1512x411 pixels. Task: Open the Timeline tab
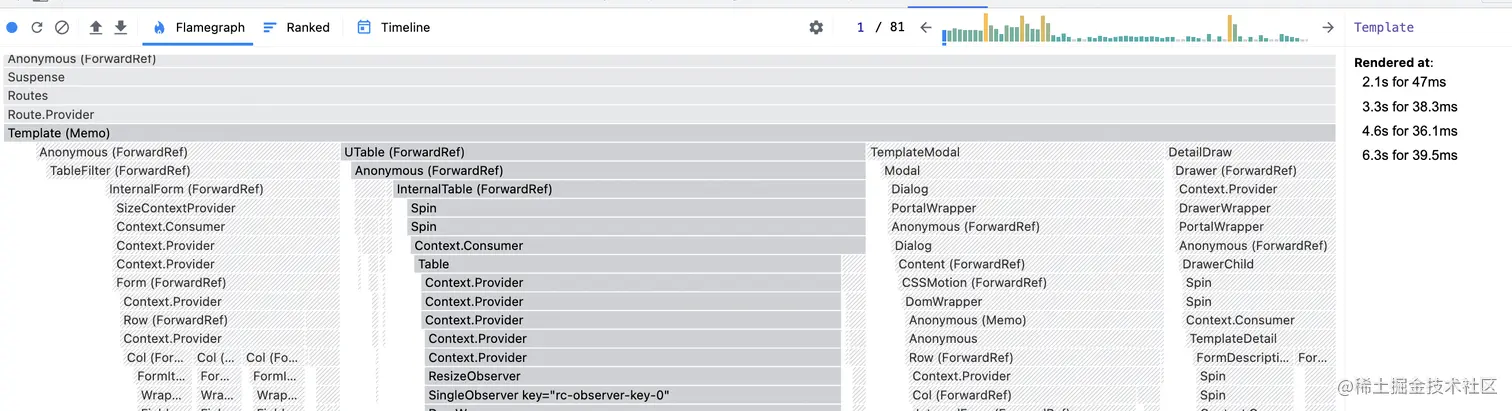(393, 28)
